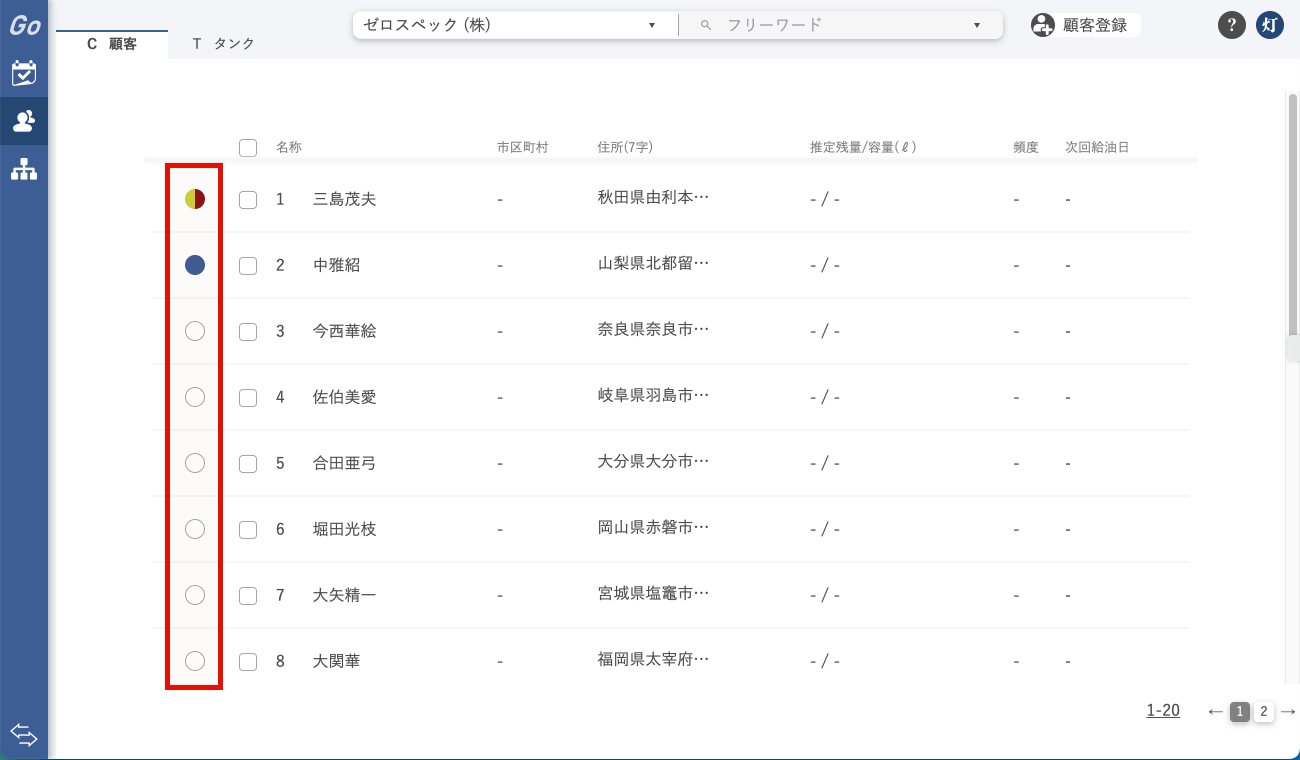Screen dimensions: 1300x760
Task: Go to page 2
Action: 1264,712
